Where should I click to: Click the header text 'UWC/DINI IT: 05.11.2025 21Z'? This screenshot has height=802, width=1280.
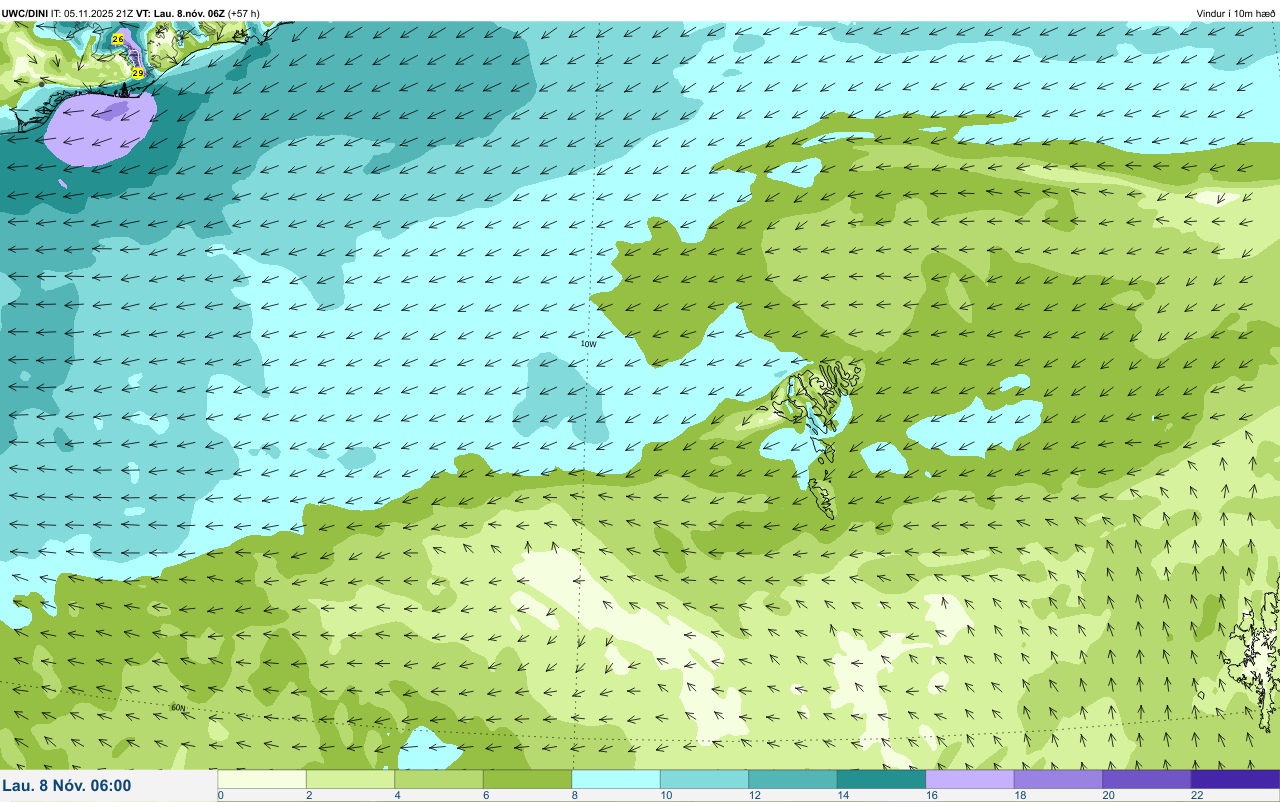[67, 13]
